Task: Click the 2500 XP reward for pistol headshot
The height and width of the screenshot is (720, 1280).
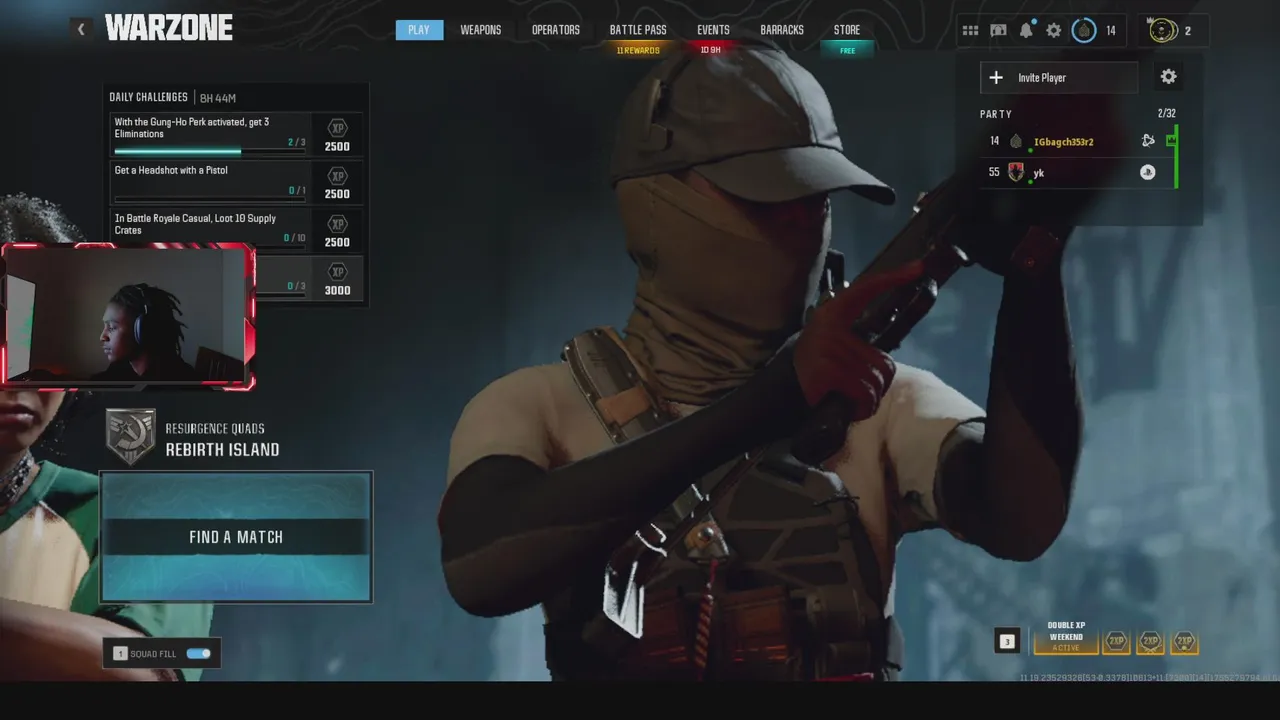Action: [337, 194]
